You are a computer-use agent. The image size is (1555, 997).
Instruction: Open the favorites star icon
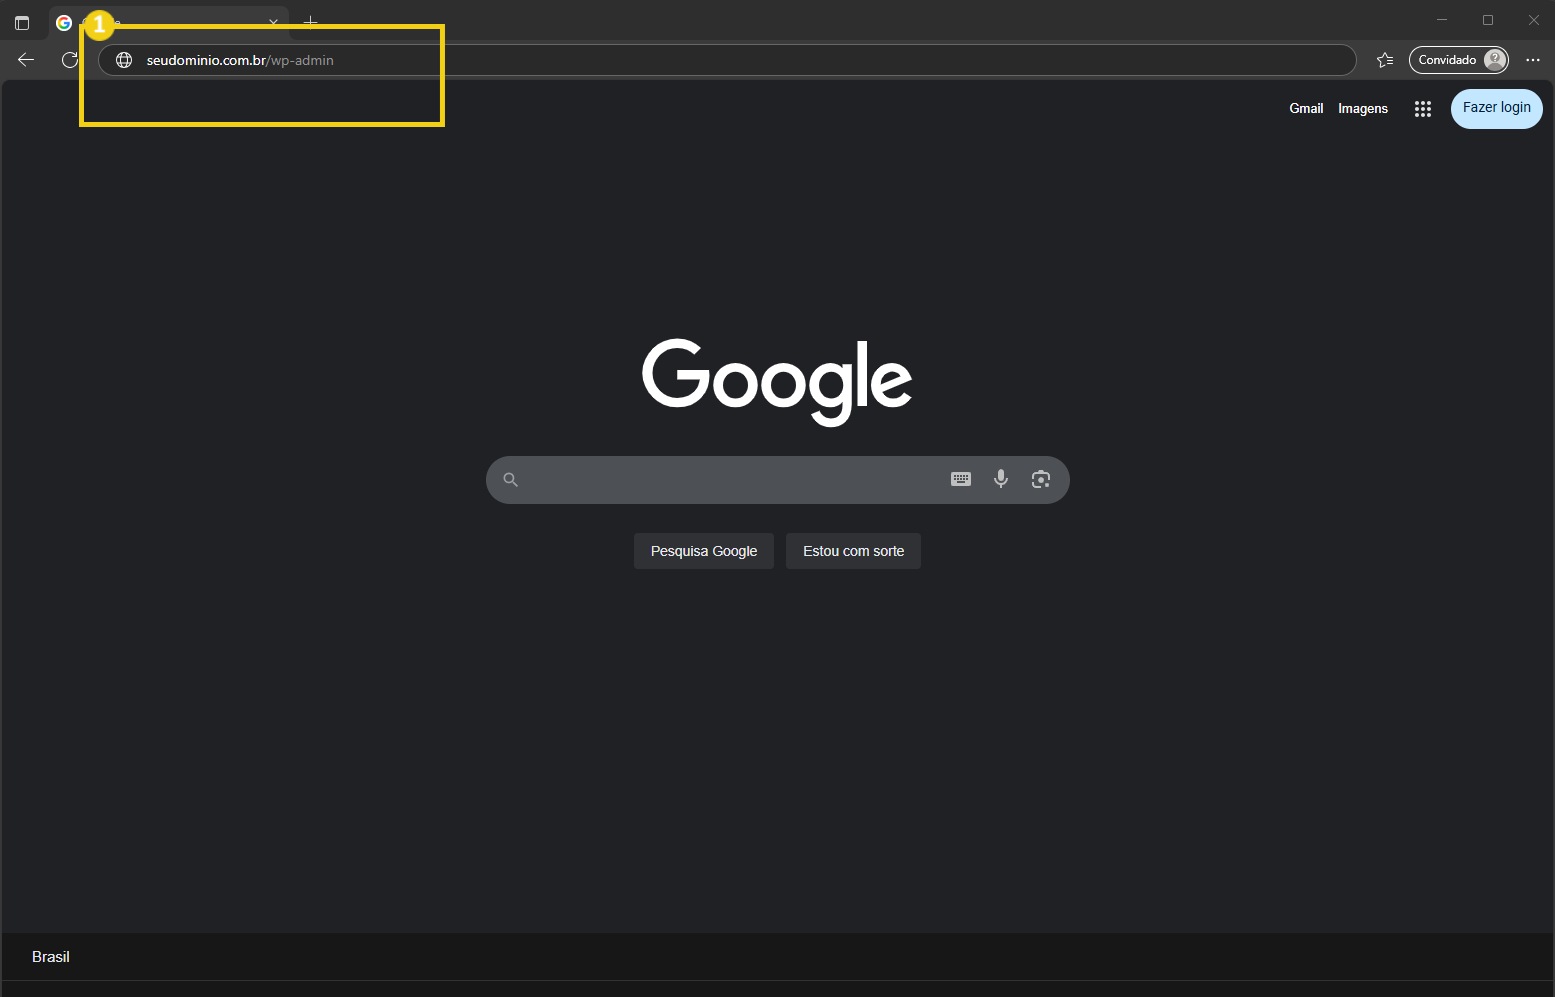coord(1385,60)
